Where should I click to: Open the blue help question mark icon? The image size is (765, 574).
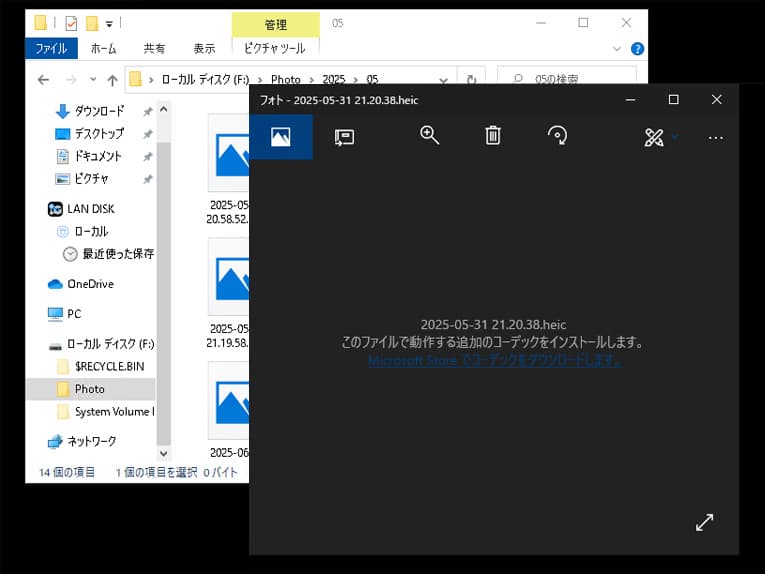(637, 49)
